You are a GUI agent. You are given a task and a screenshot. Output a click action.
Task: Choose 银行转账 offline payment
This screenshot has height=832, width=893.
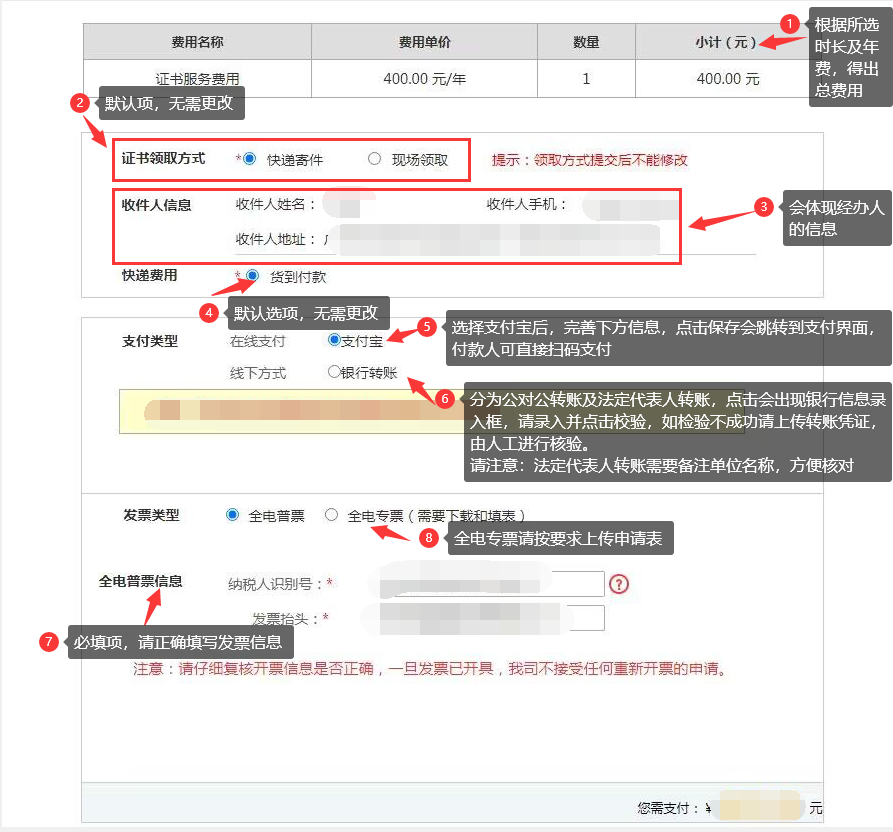335,372
